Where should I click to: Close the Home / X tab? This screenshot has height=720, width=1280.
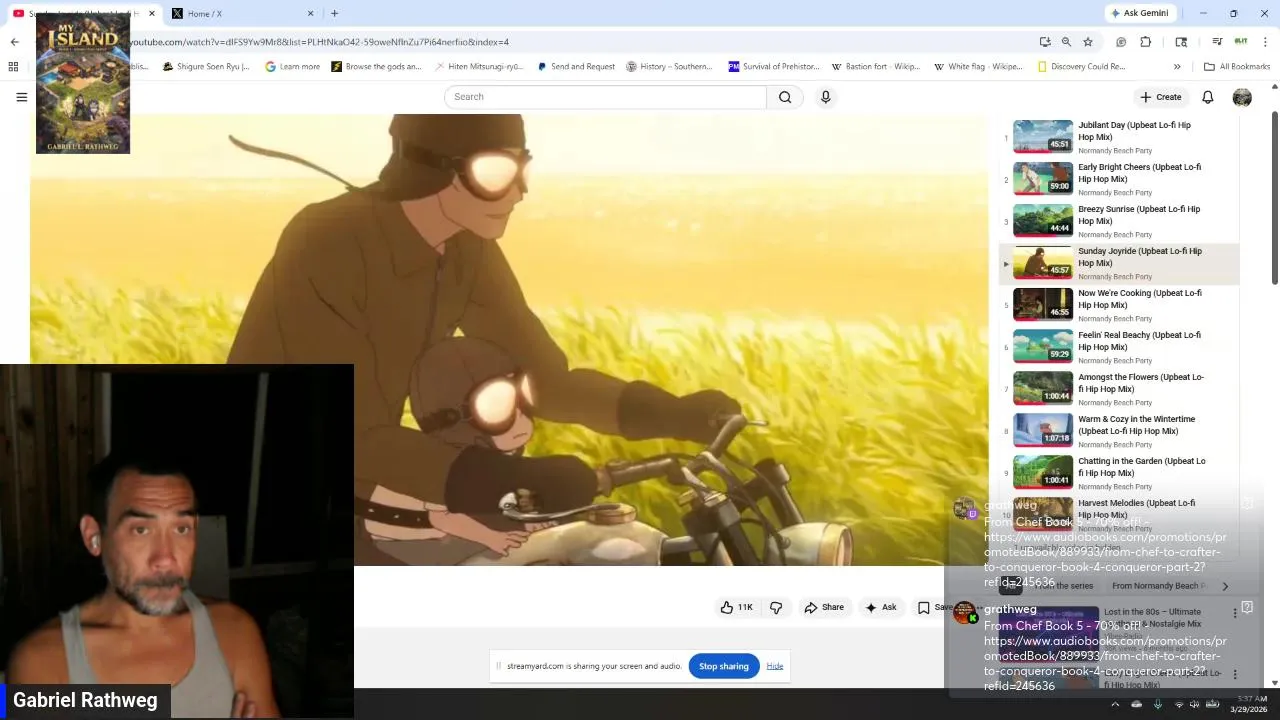click(x=310, y=13)
